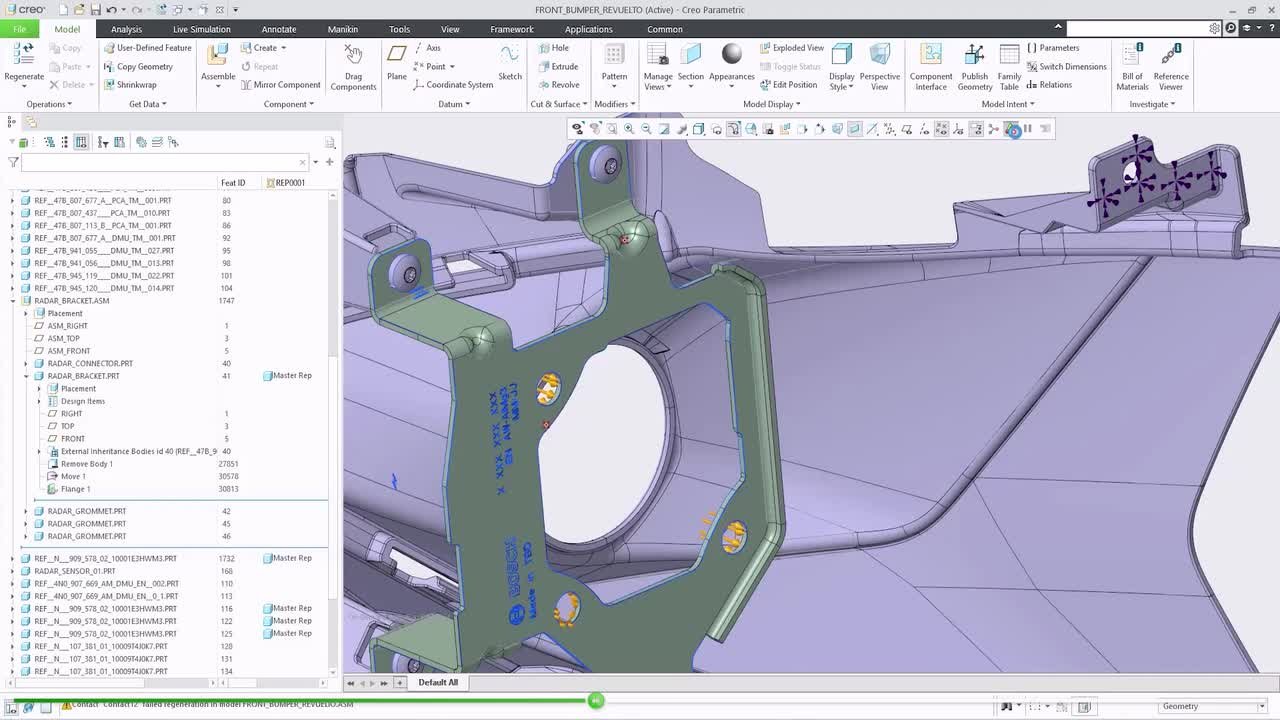This screenshot has height=720, width=1280.
Task: Open Manage Views icon
Action: coord(658,56)
